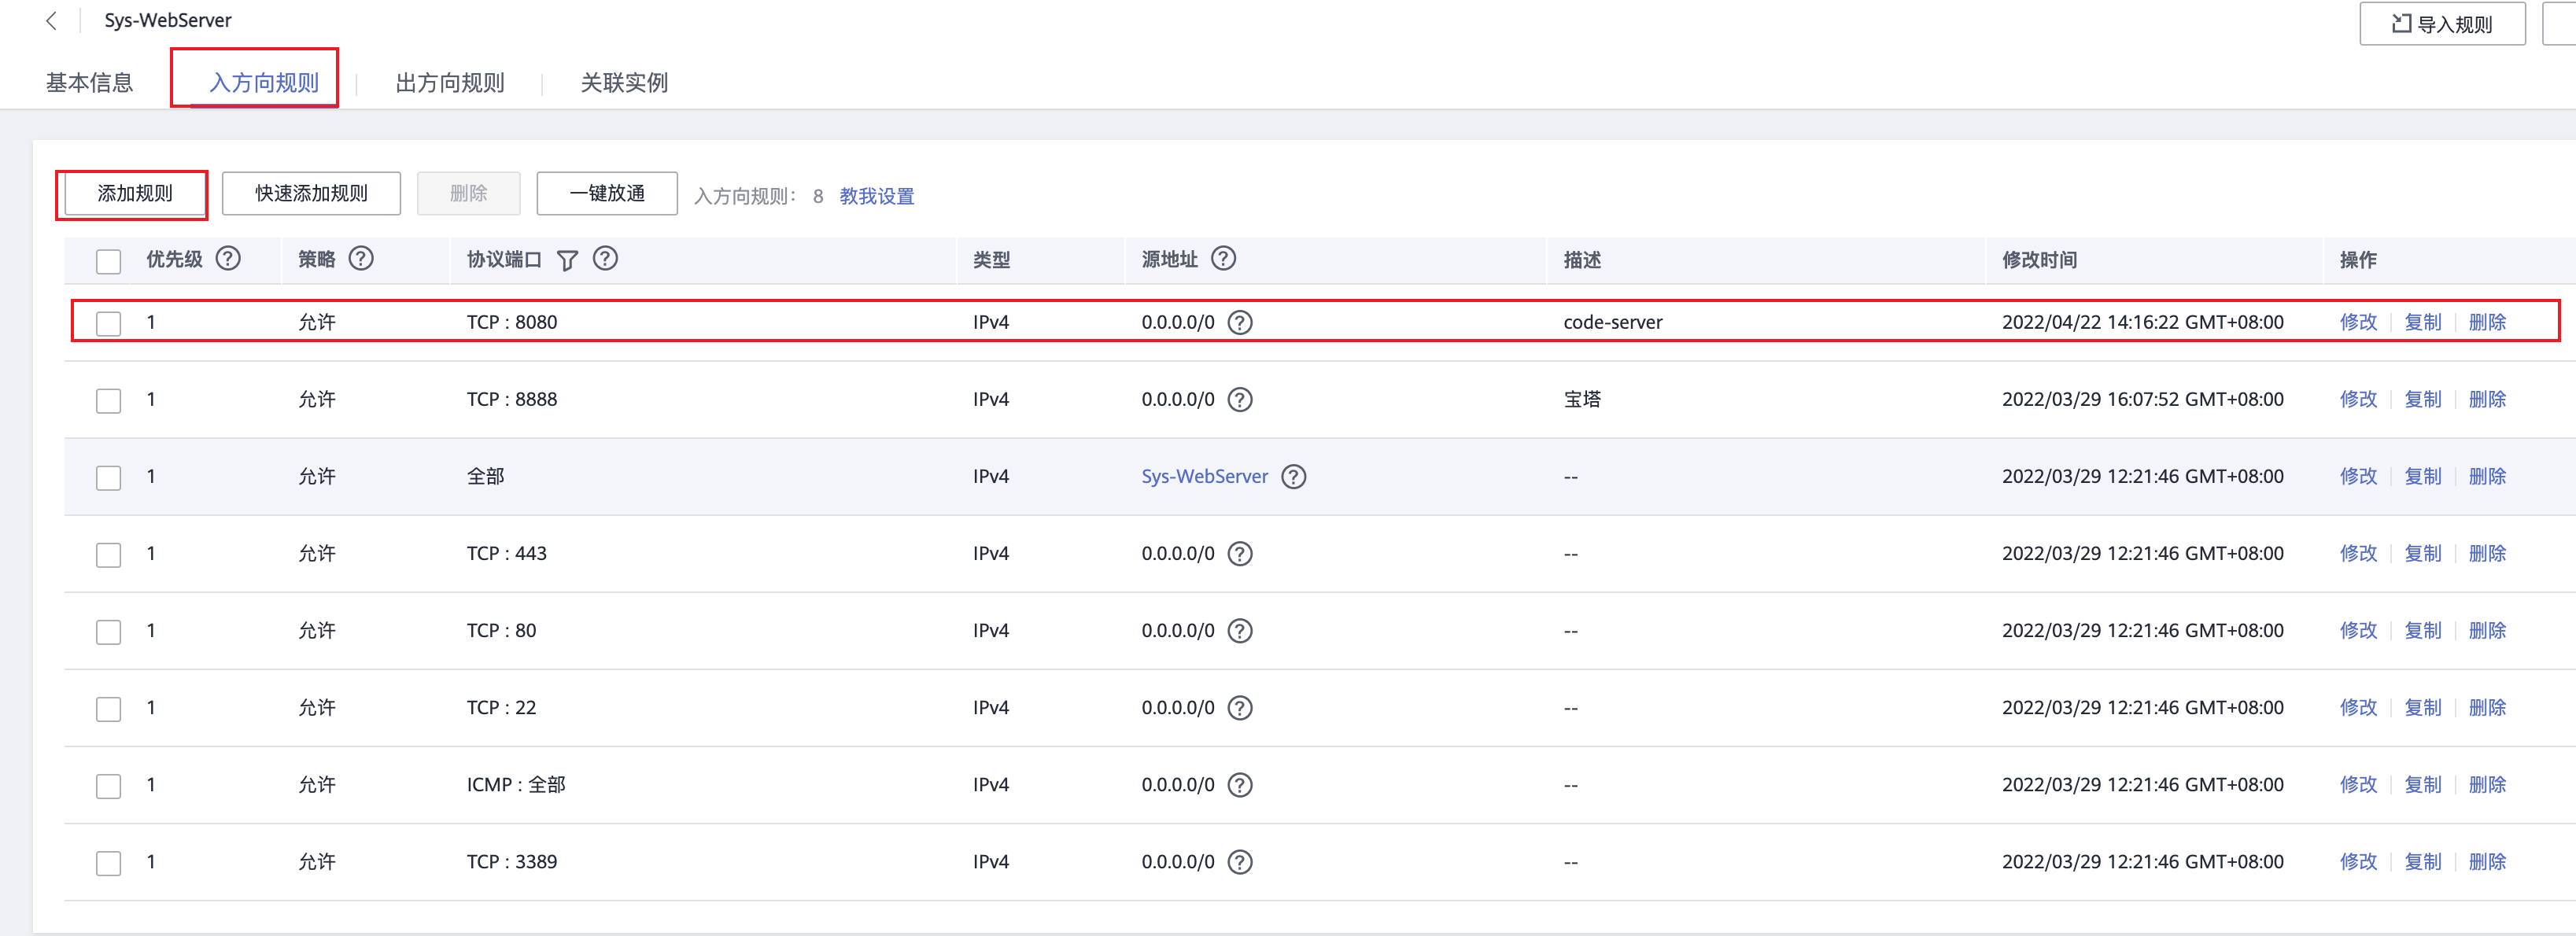2576x936 pixels.
Task: Switch to the 出方向规则 tab
Action: click(450, 82)
